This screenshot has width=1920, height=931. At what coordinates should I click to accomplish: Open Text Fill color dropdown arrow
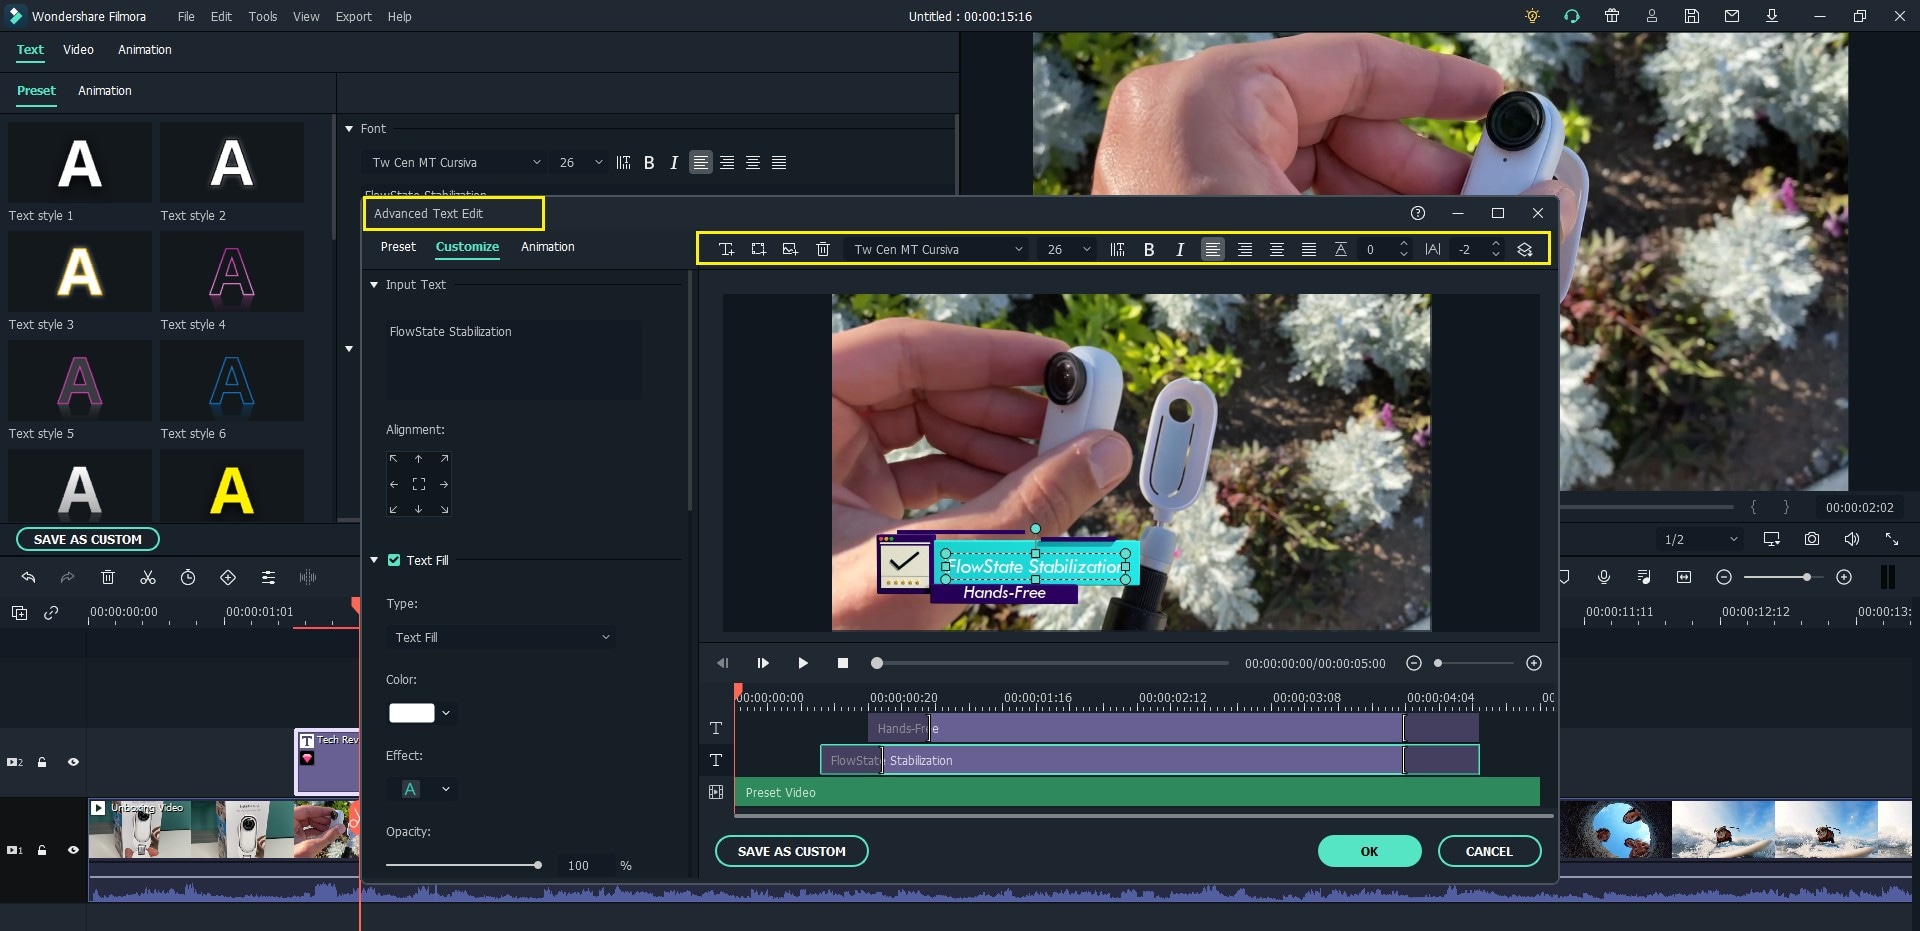click(446, 713)
